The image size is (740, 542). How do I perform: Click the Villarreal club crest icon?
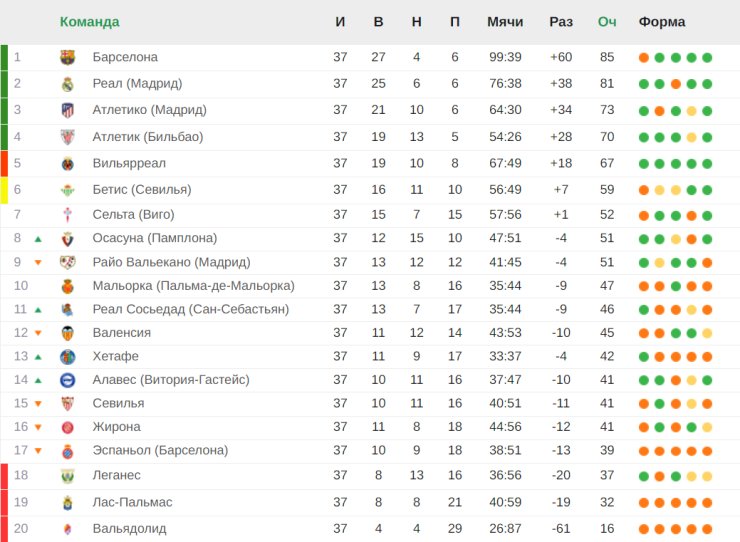[68, 163]
